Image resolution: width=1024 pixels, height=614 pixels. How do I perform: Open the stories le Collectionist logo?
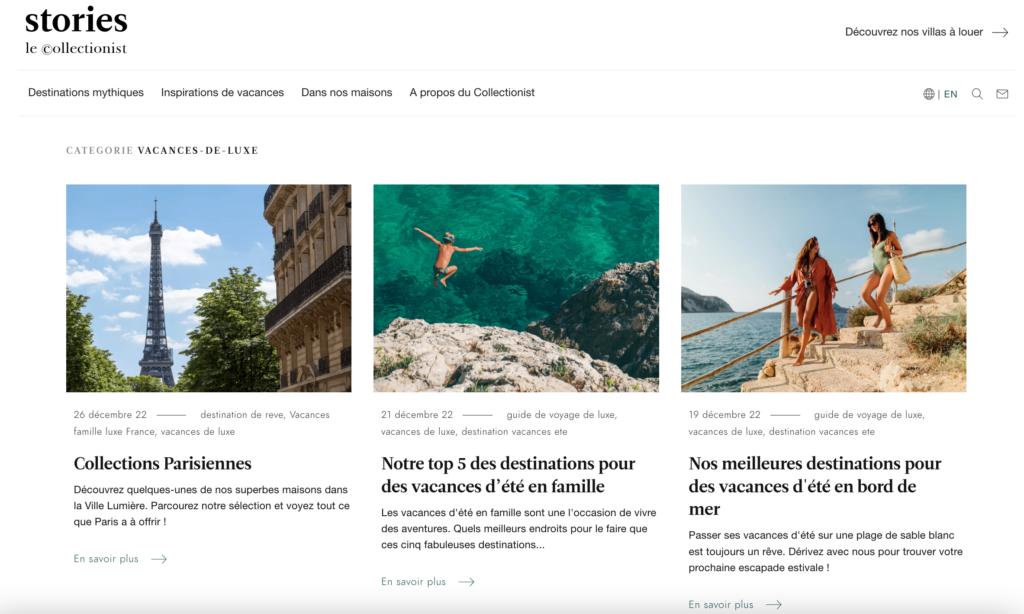tap(76, 30)
